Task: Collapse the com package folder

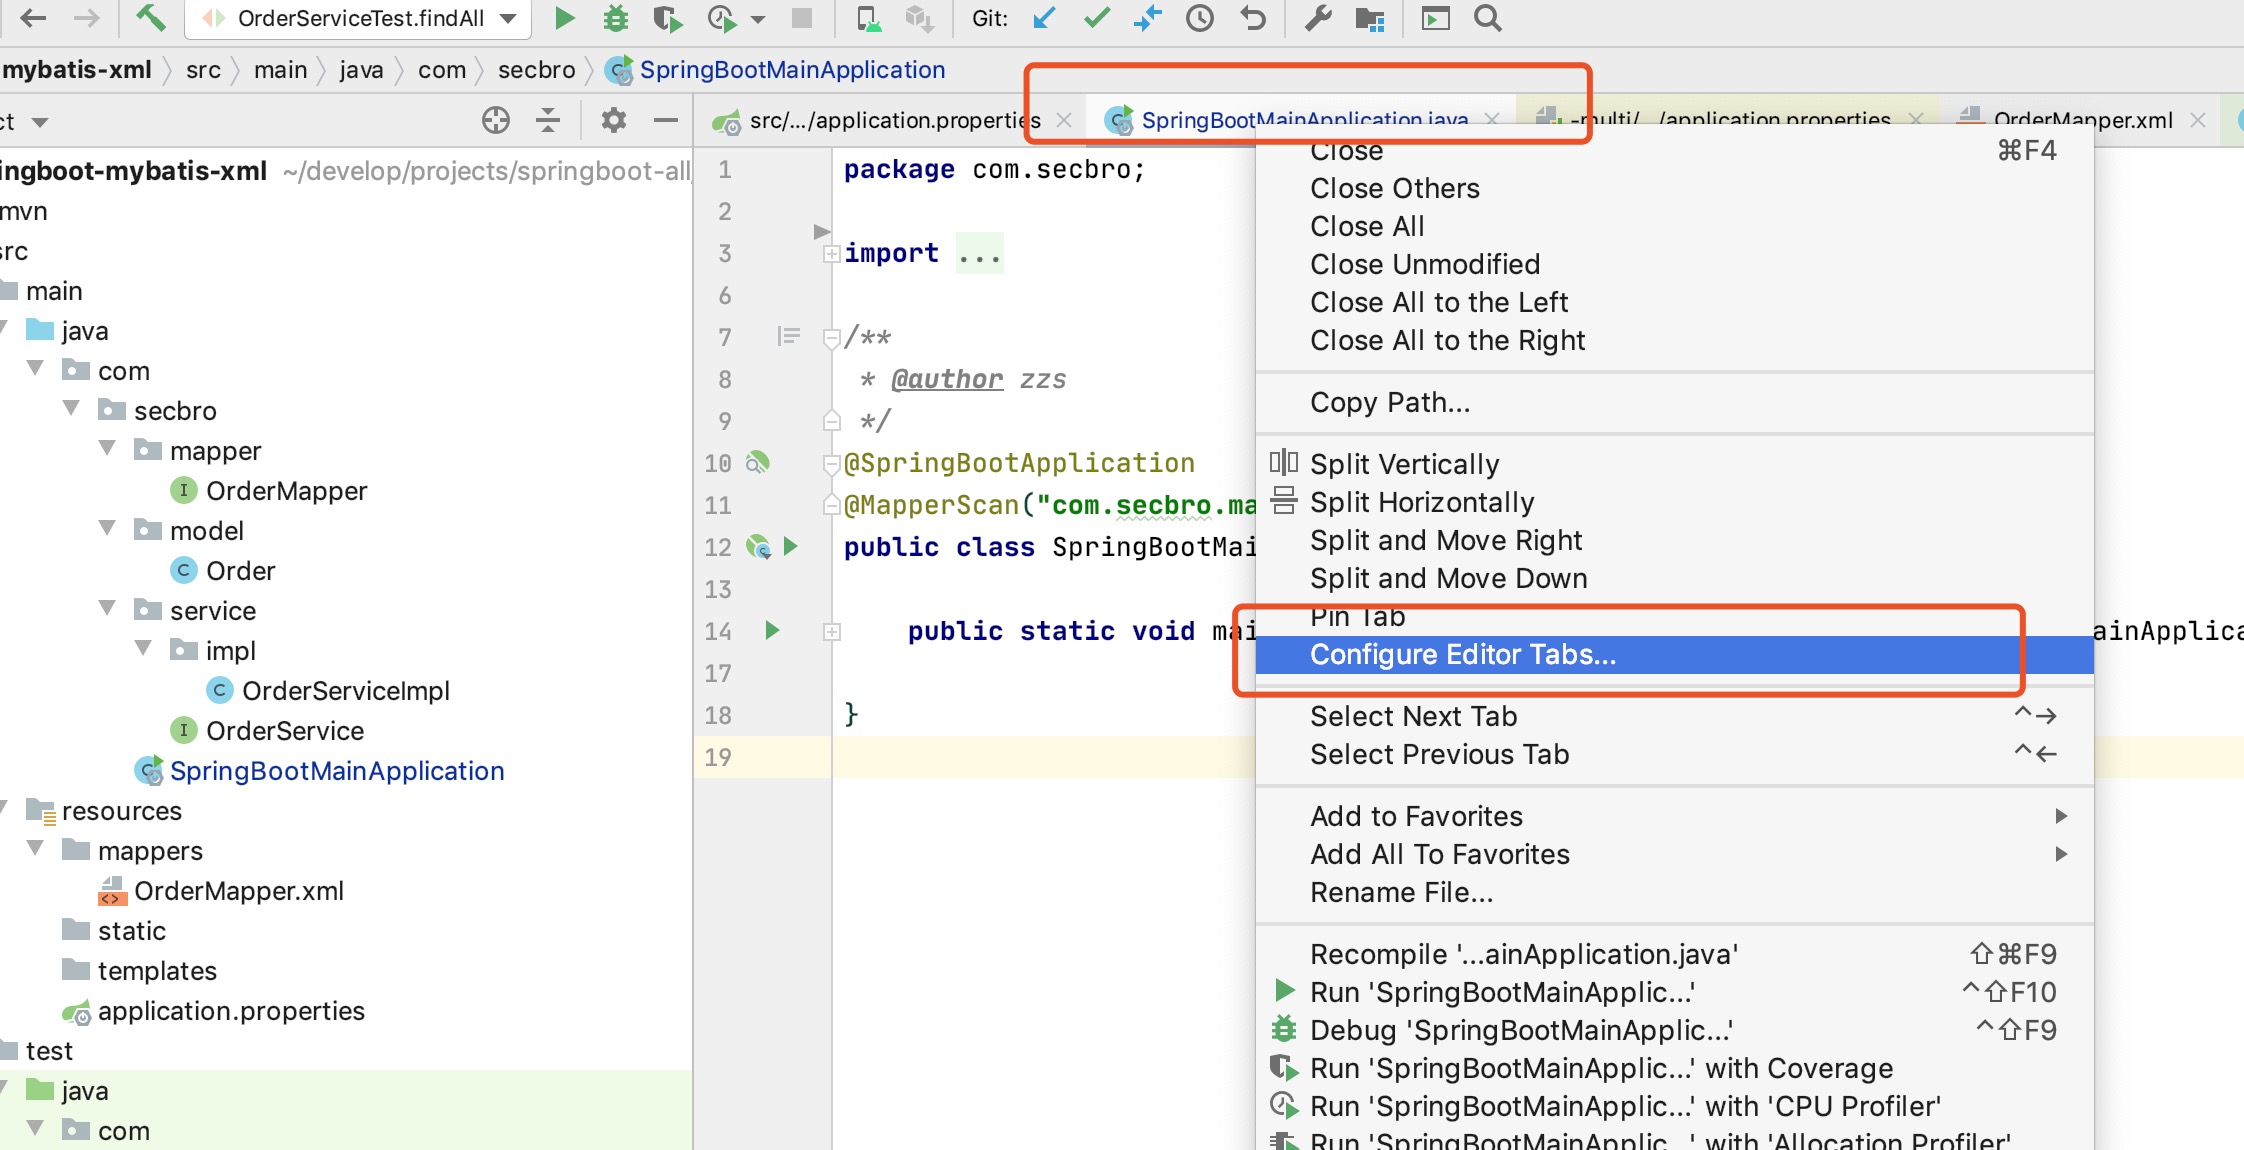Action: coord(36,368)
